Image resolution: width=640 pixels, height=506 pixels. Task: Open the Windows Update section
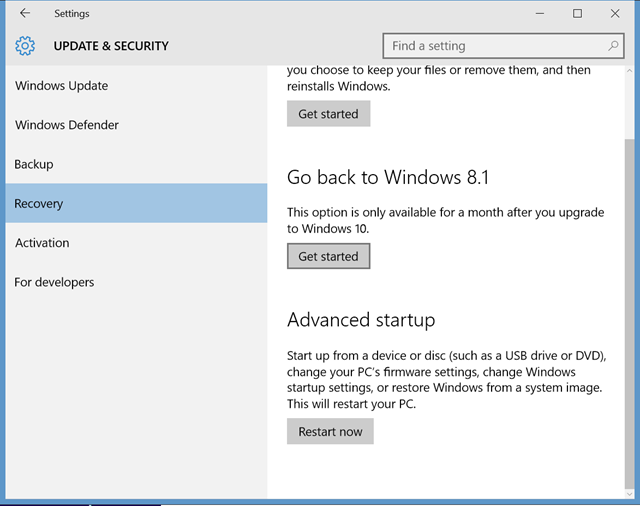click(x=136, y=86)
